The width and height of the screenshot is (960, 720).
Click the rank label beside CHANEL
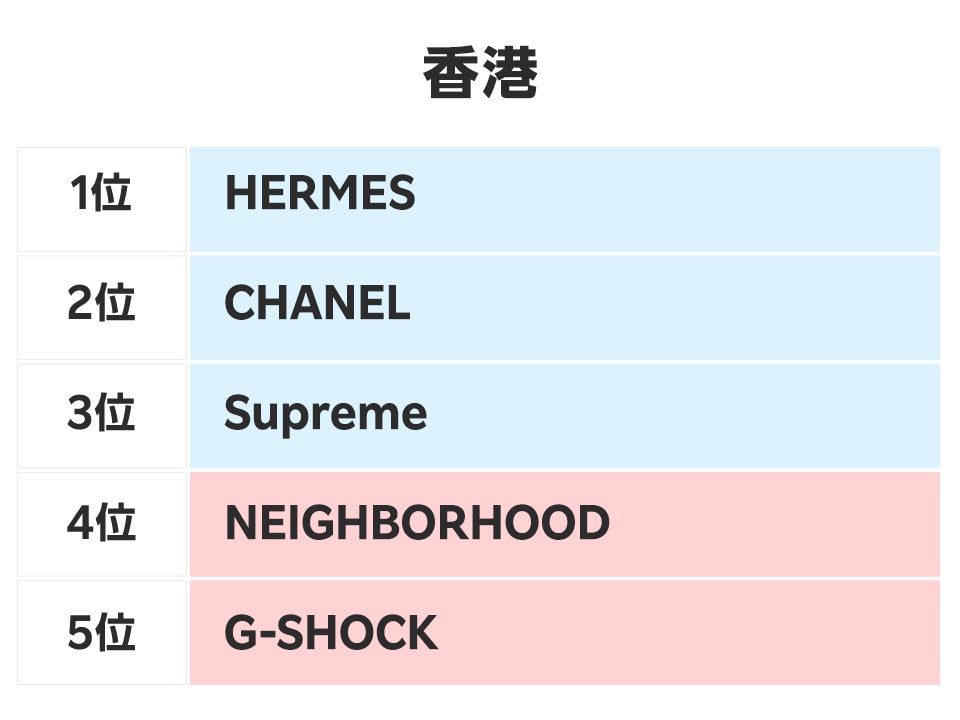[101, 304]
